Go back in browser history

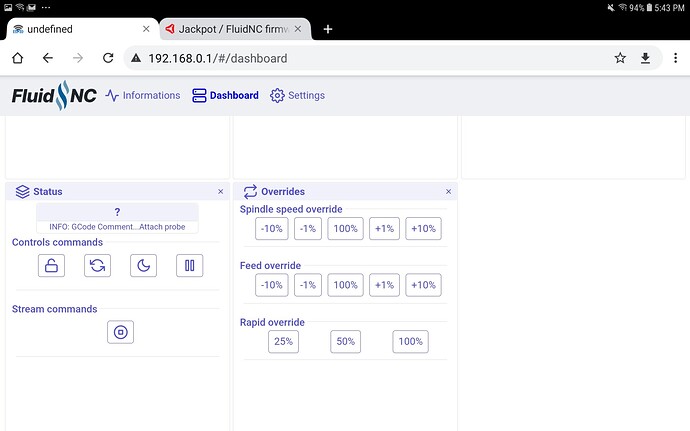click(x=48, y=58)
